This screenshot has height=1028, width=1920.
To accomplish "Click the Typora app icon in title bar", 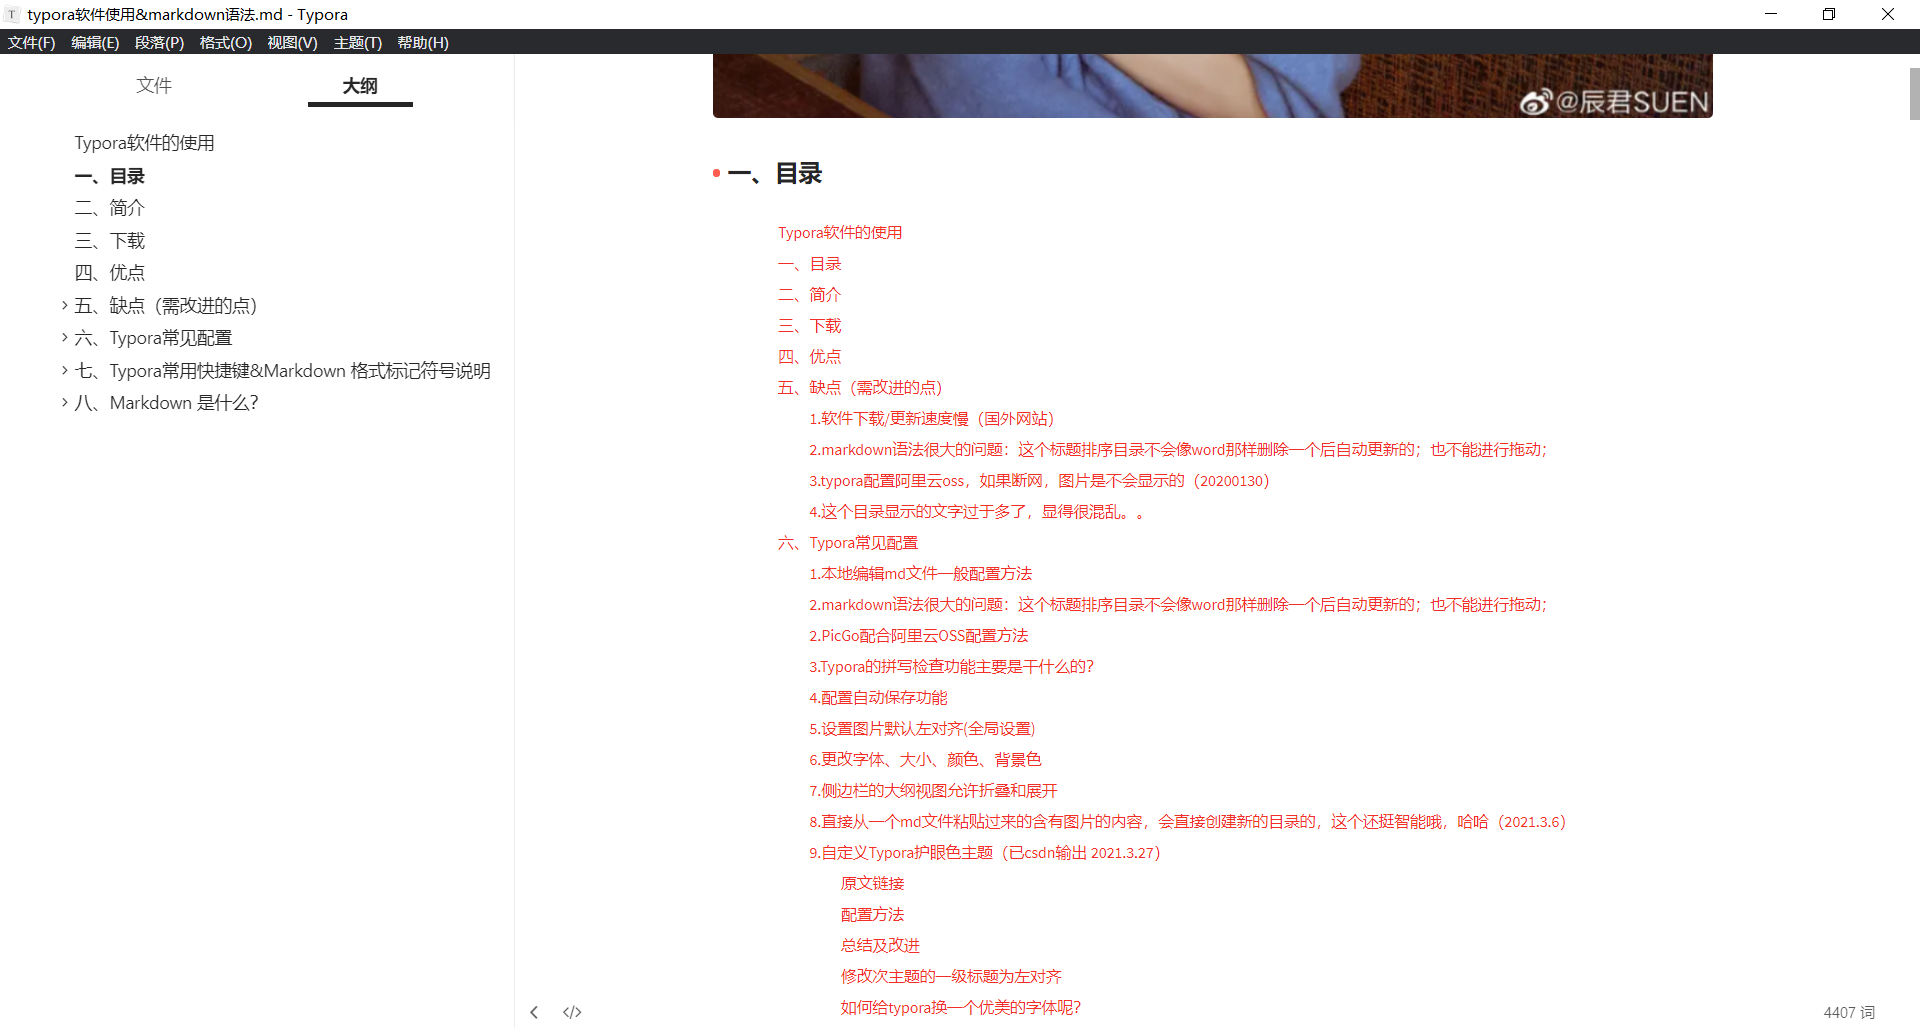I will tap(12, 14).
